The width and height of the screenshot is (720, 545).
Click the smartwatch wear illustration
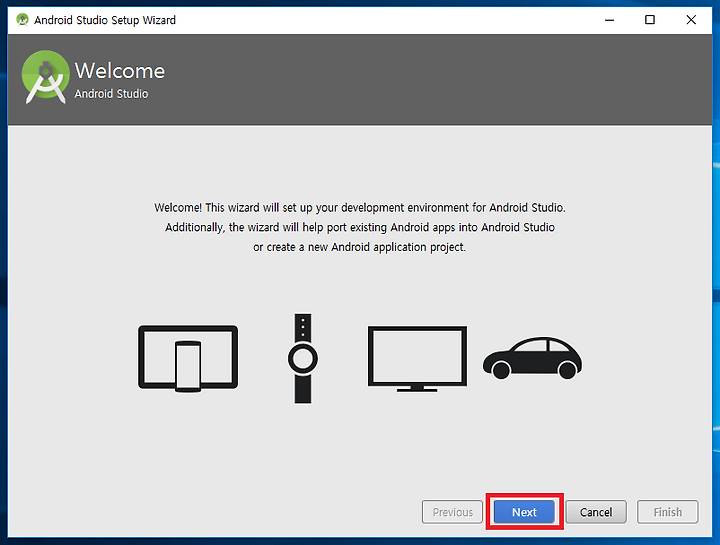click(x=303, y=359)
